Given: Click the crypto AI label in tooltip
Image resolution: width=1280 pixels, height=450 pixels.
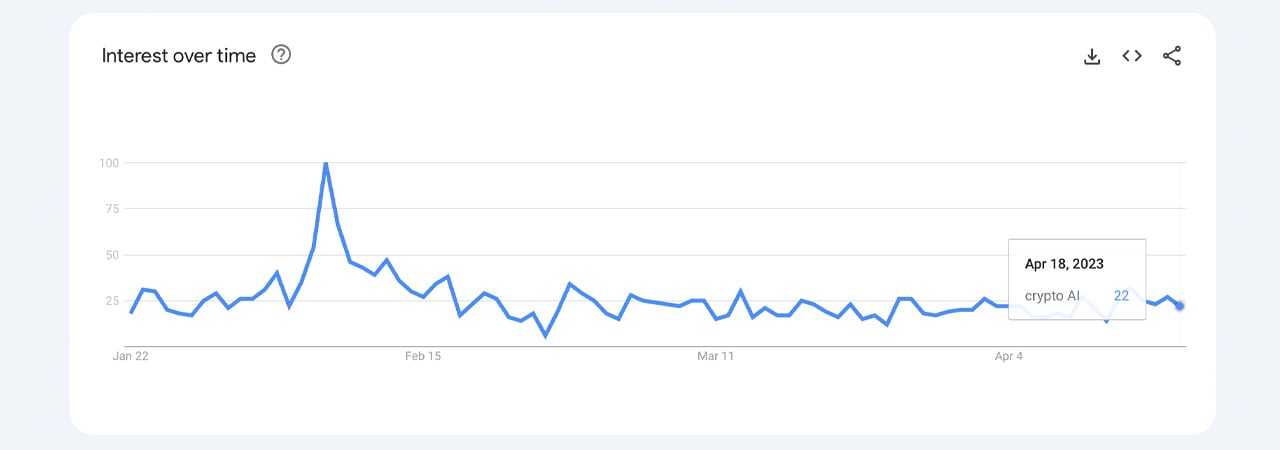Looking at the screenshot, I should (1052, 296).
